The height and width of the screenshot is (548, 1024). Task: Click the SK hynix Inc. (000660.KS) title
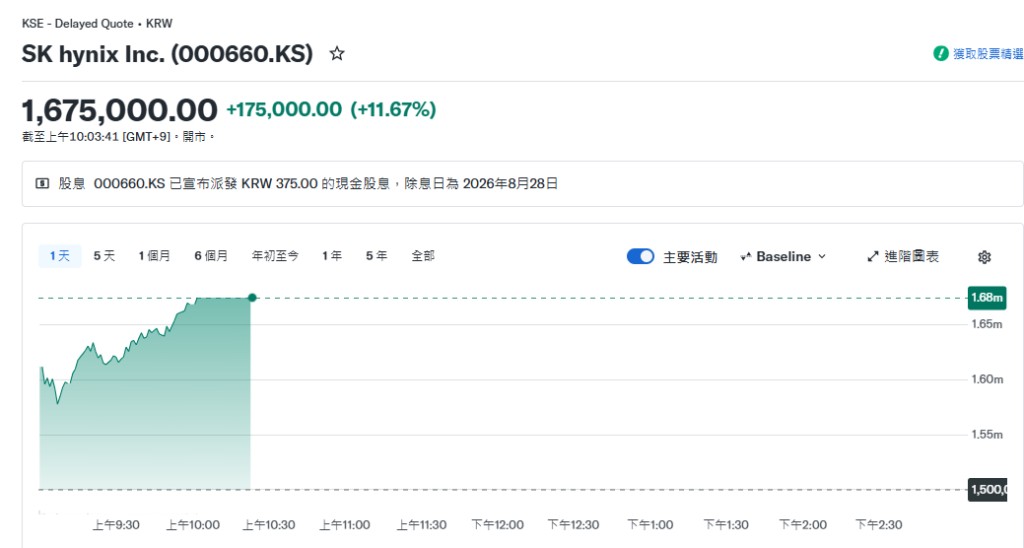point(167,54)
